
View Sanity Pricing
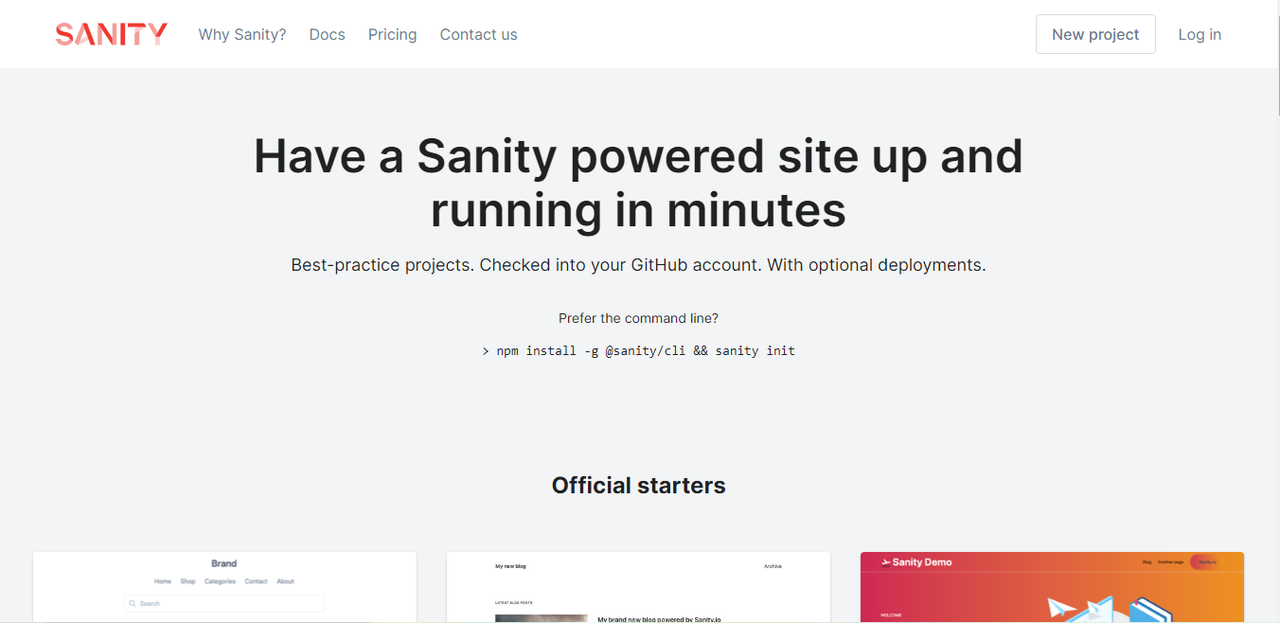coord(392,34)
